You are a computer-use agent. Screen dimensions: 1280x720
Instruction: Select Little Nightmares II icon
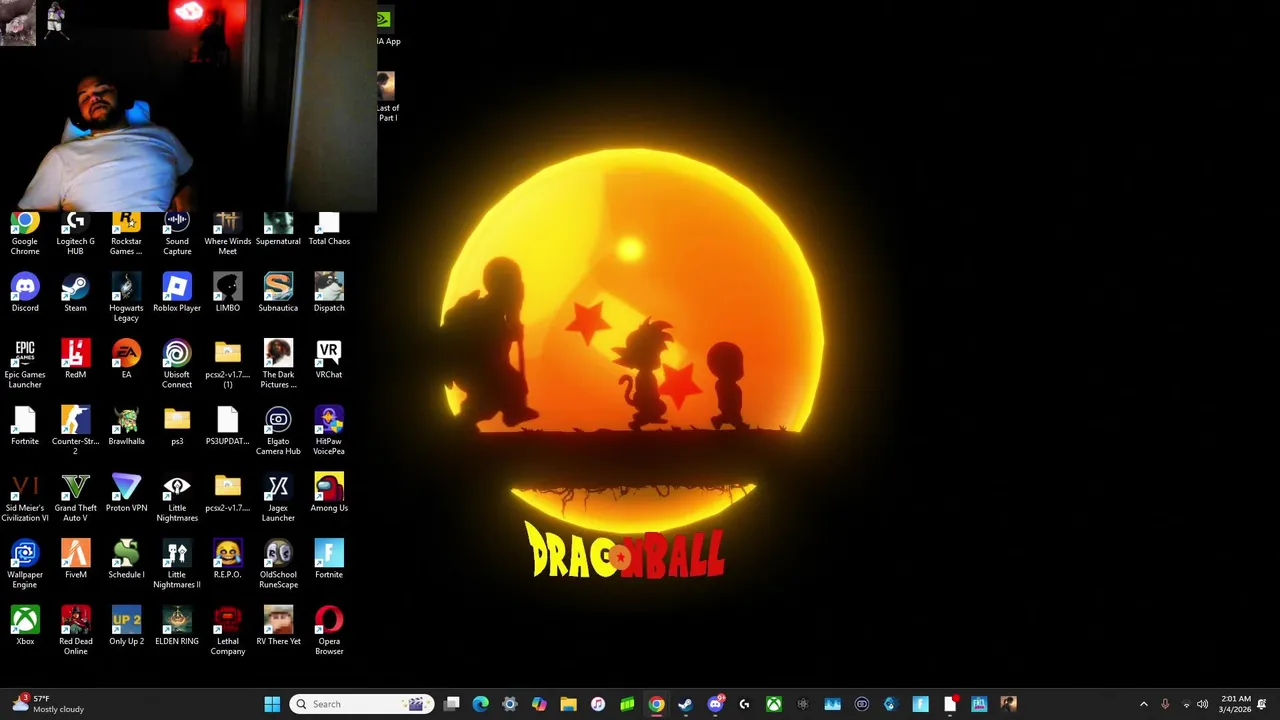[177, 564]
